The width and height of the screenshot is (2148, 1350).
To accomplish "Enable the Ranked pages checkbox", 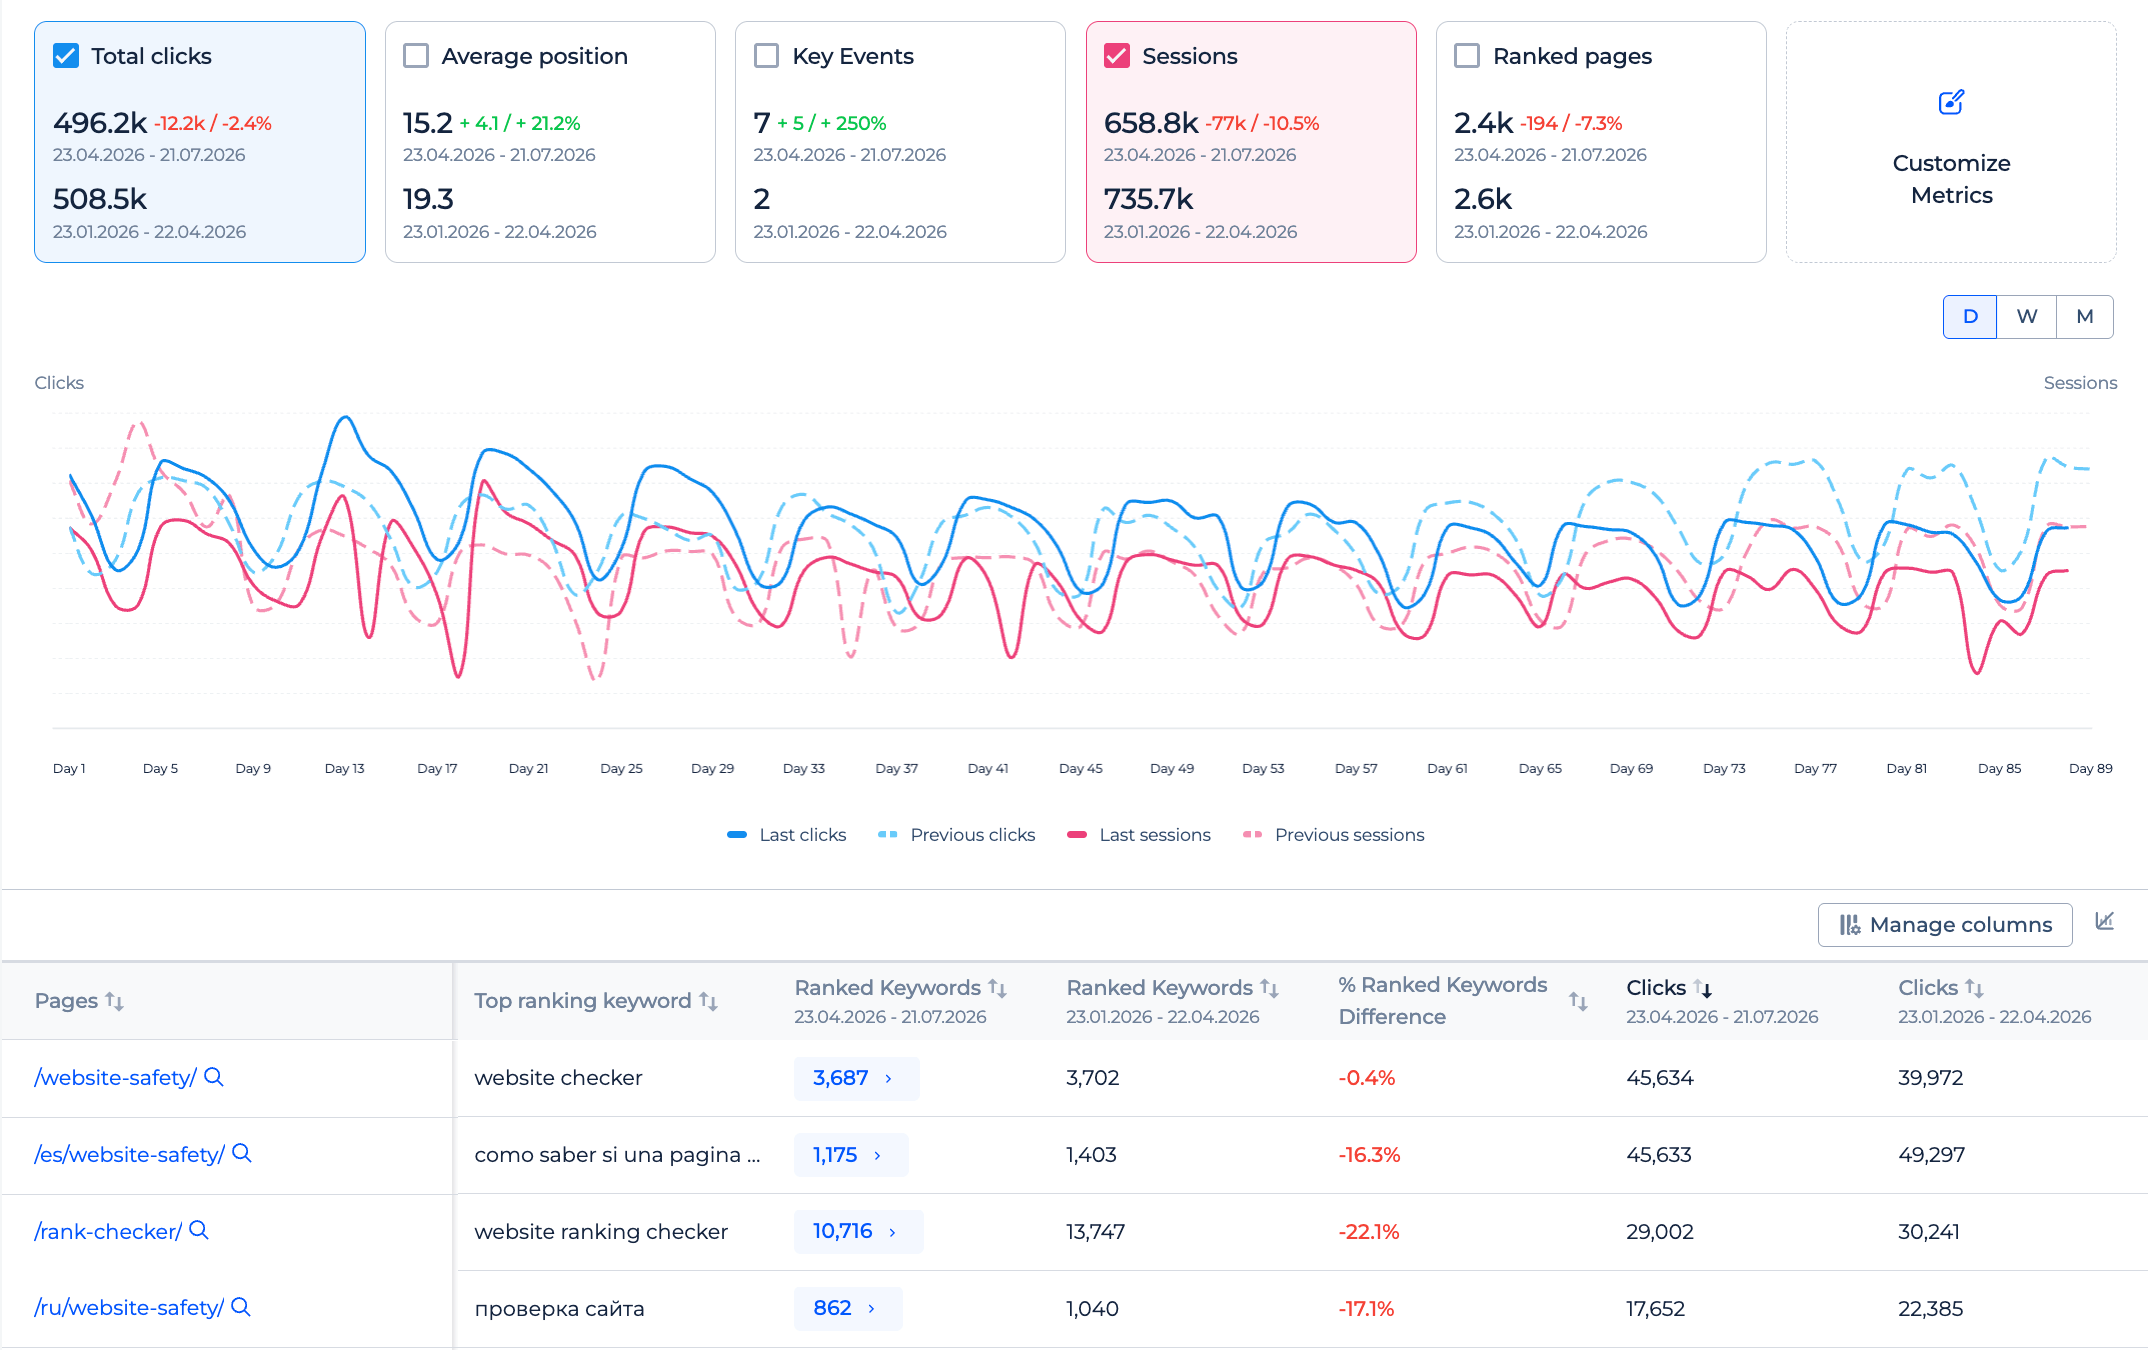I will [1467, 56].
